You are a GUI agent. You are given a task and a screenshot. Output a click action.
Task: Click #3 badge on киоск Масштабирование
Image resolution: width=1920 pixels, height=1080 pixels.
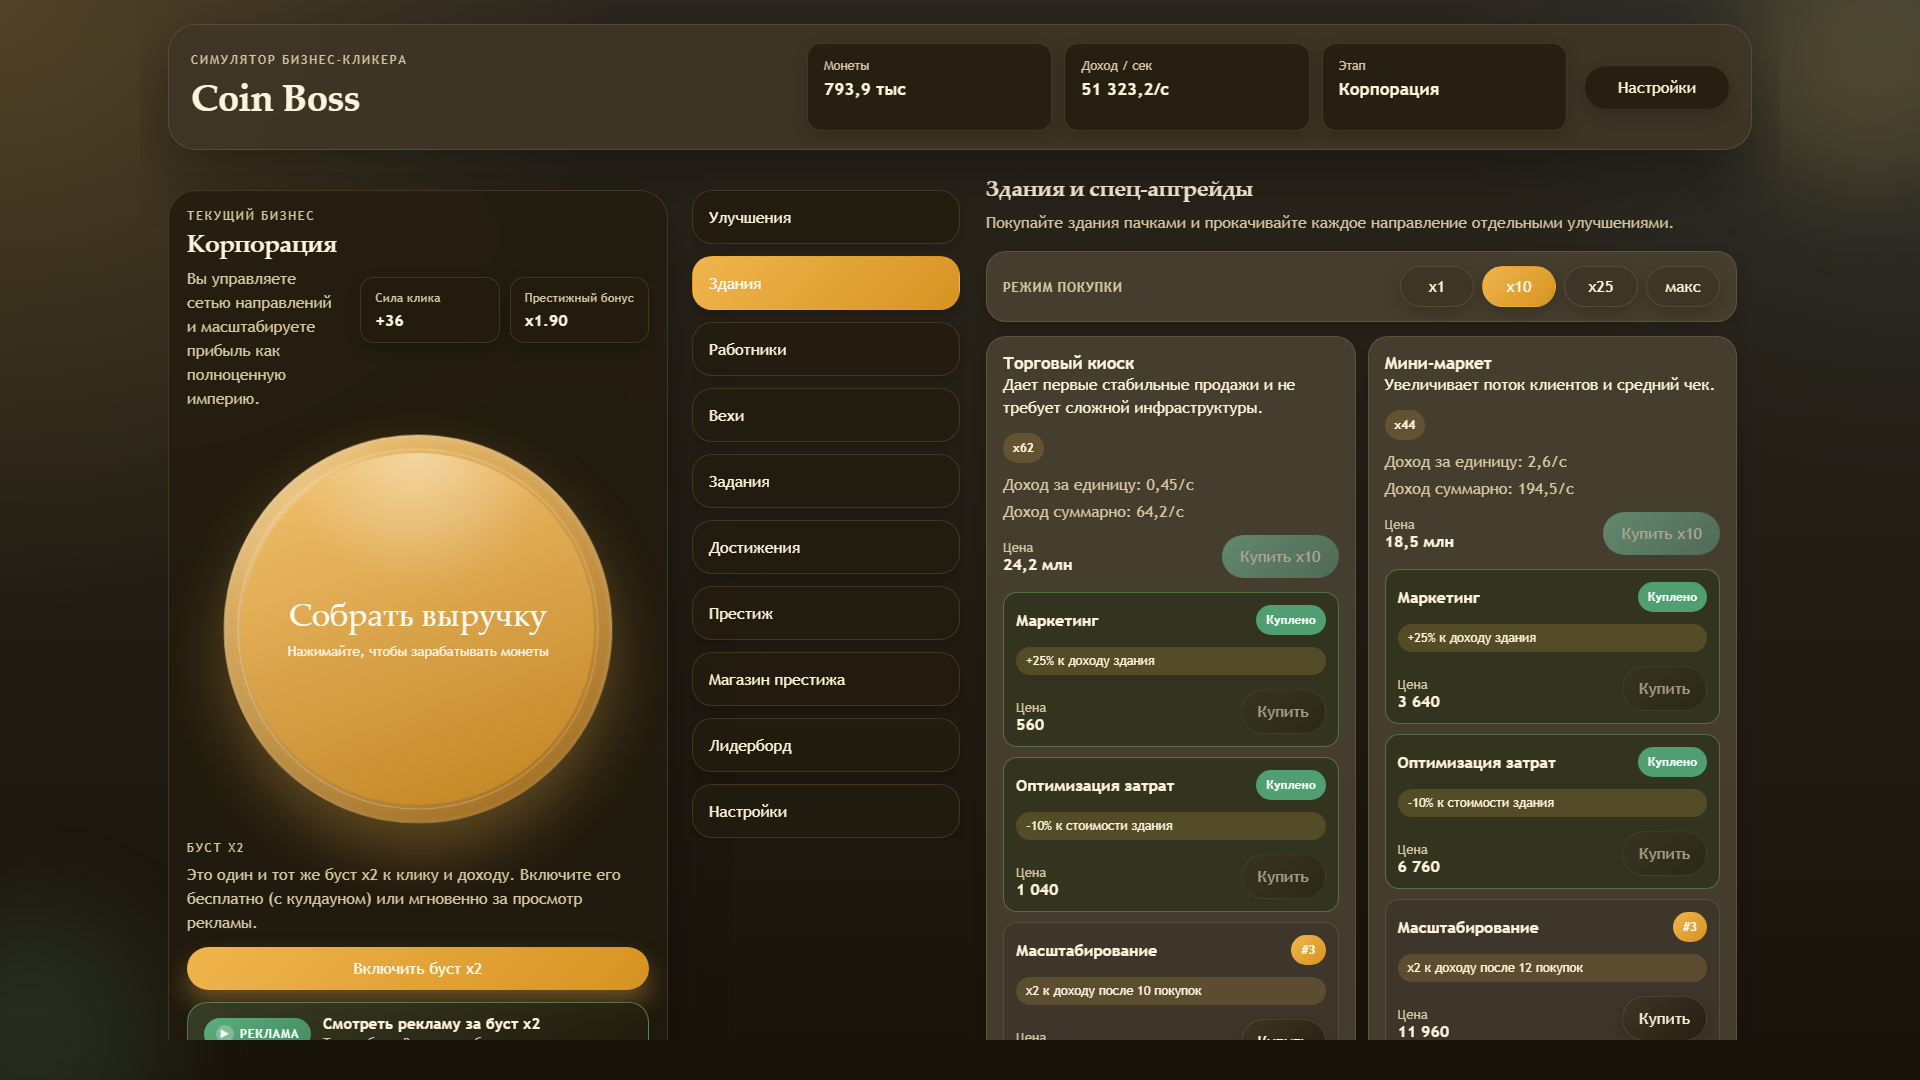click(x=1308, y=950)
